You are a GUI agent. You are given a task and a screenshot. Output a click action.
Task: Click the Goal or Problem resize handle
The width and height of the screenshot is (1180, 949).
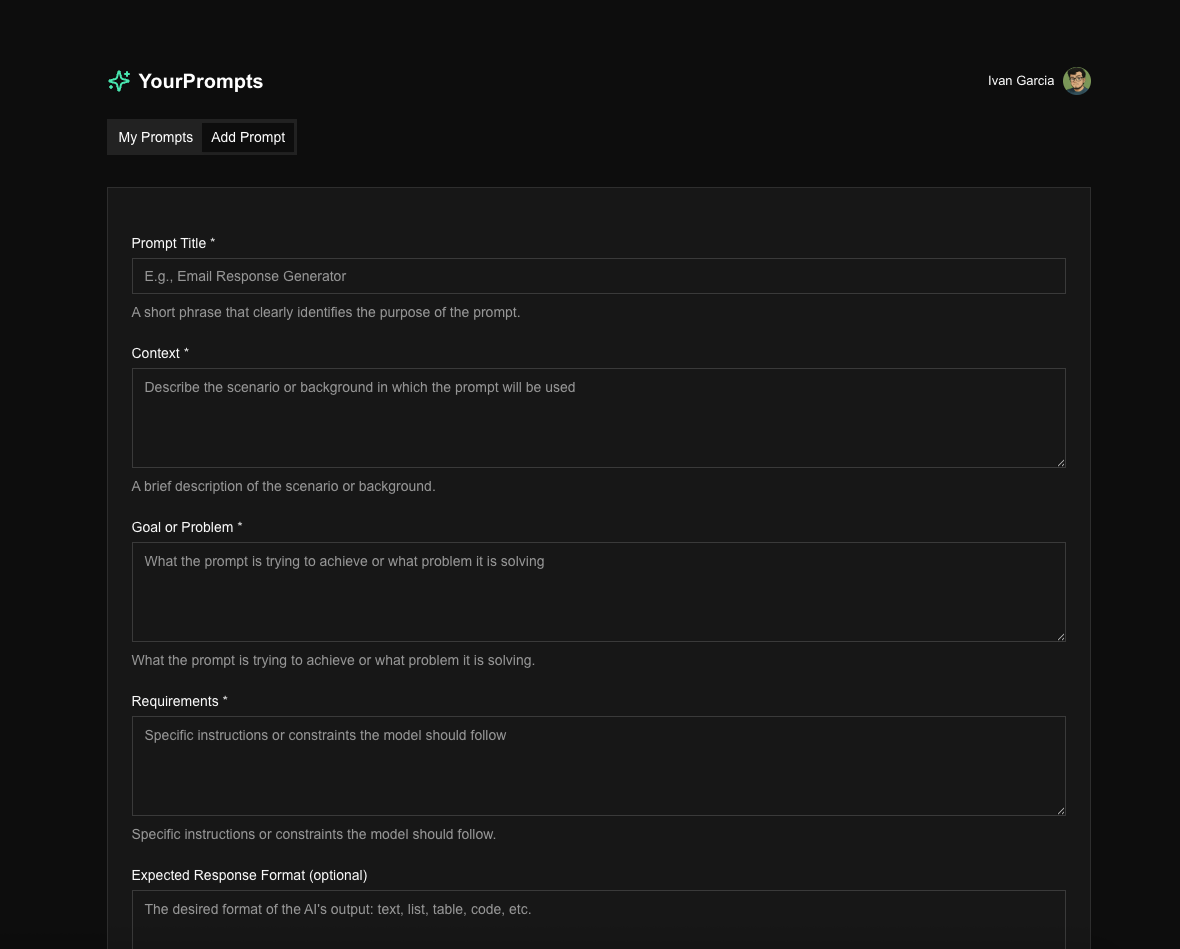1061,635
